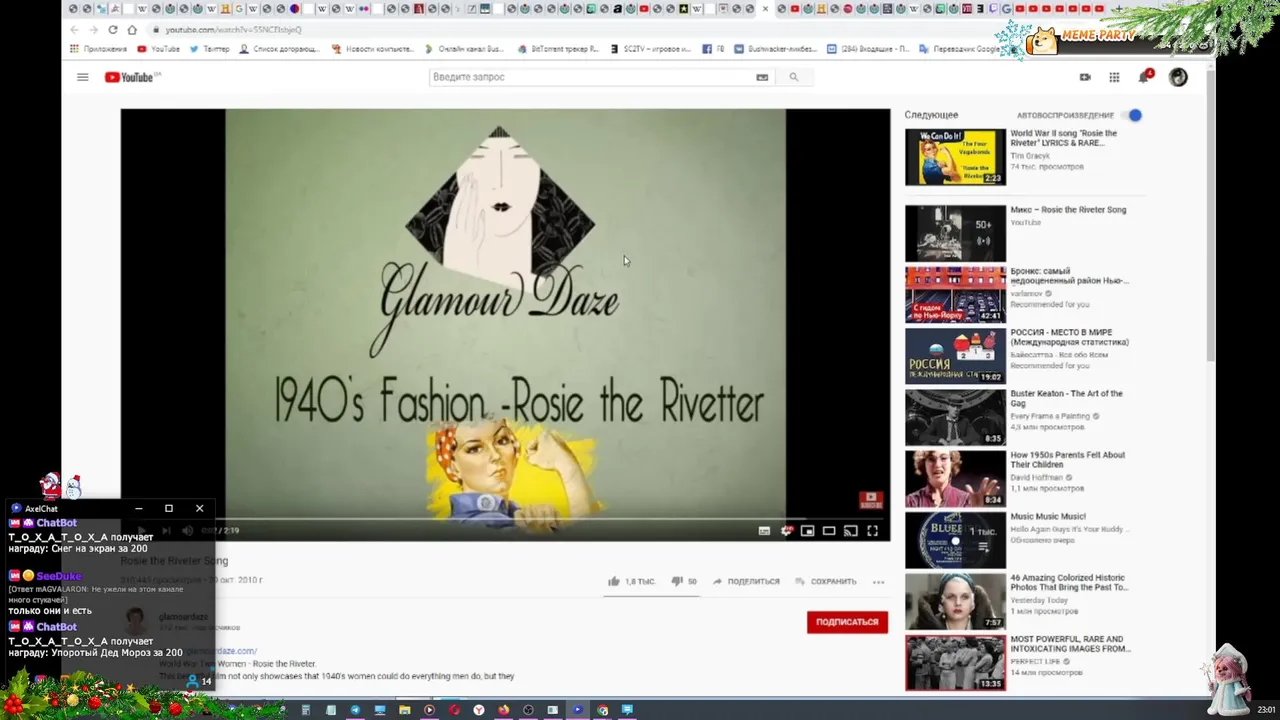Open Chrome from the taskbar

[602, 710]
